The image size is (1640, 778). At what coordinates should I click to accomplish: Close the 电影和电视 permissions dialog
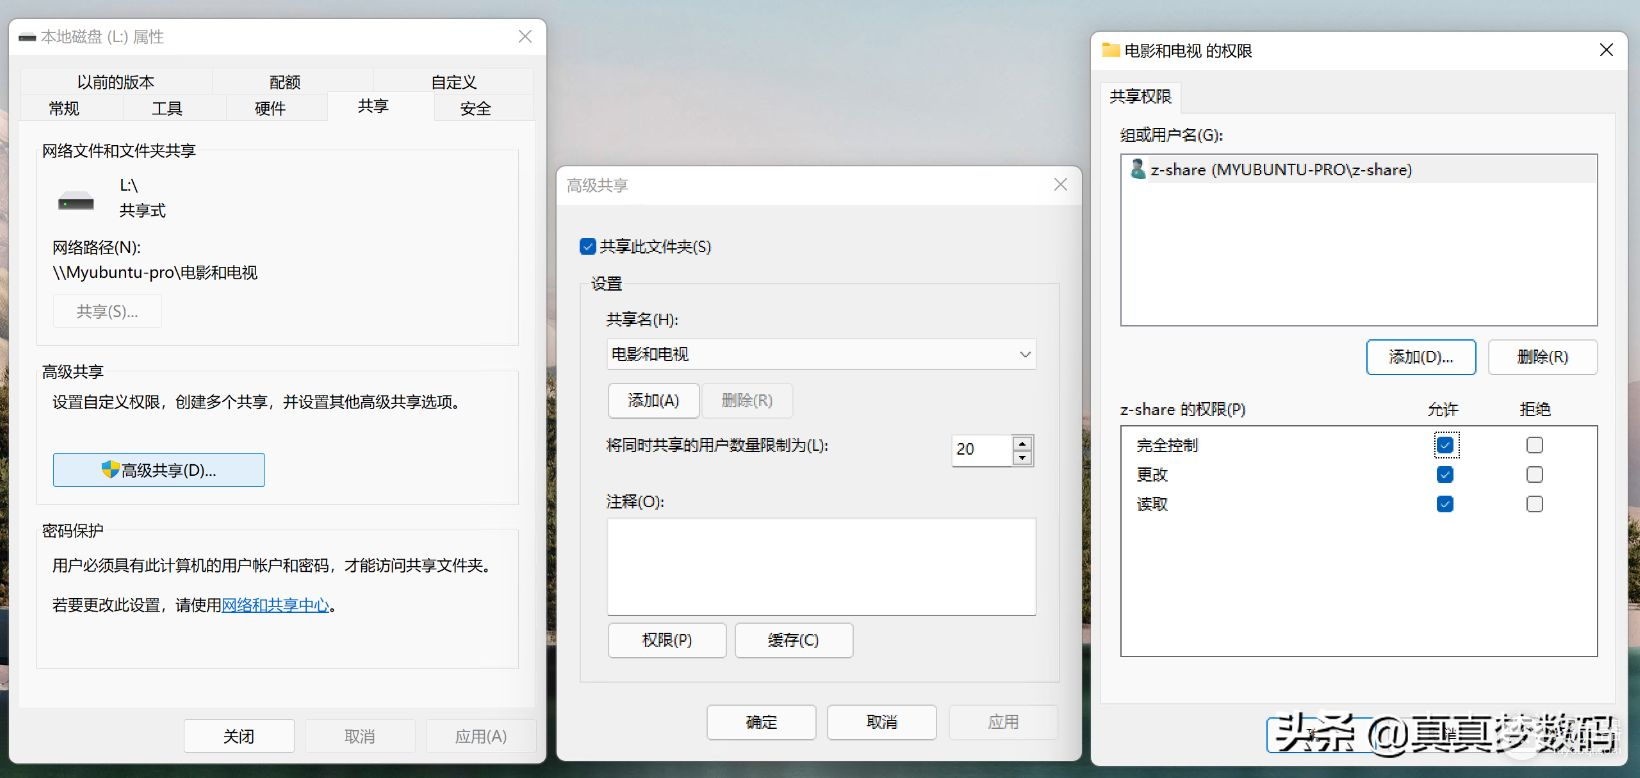click(x=1606, y=50)
